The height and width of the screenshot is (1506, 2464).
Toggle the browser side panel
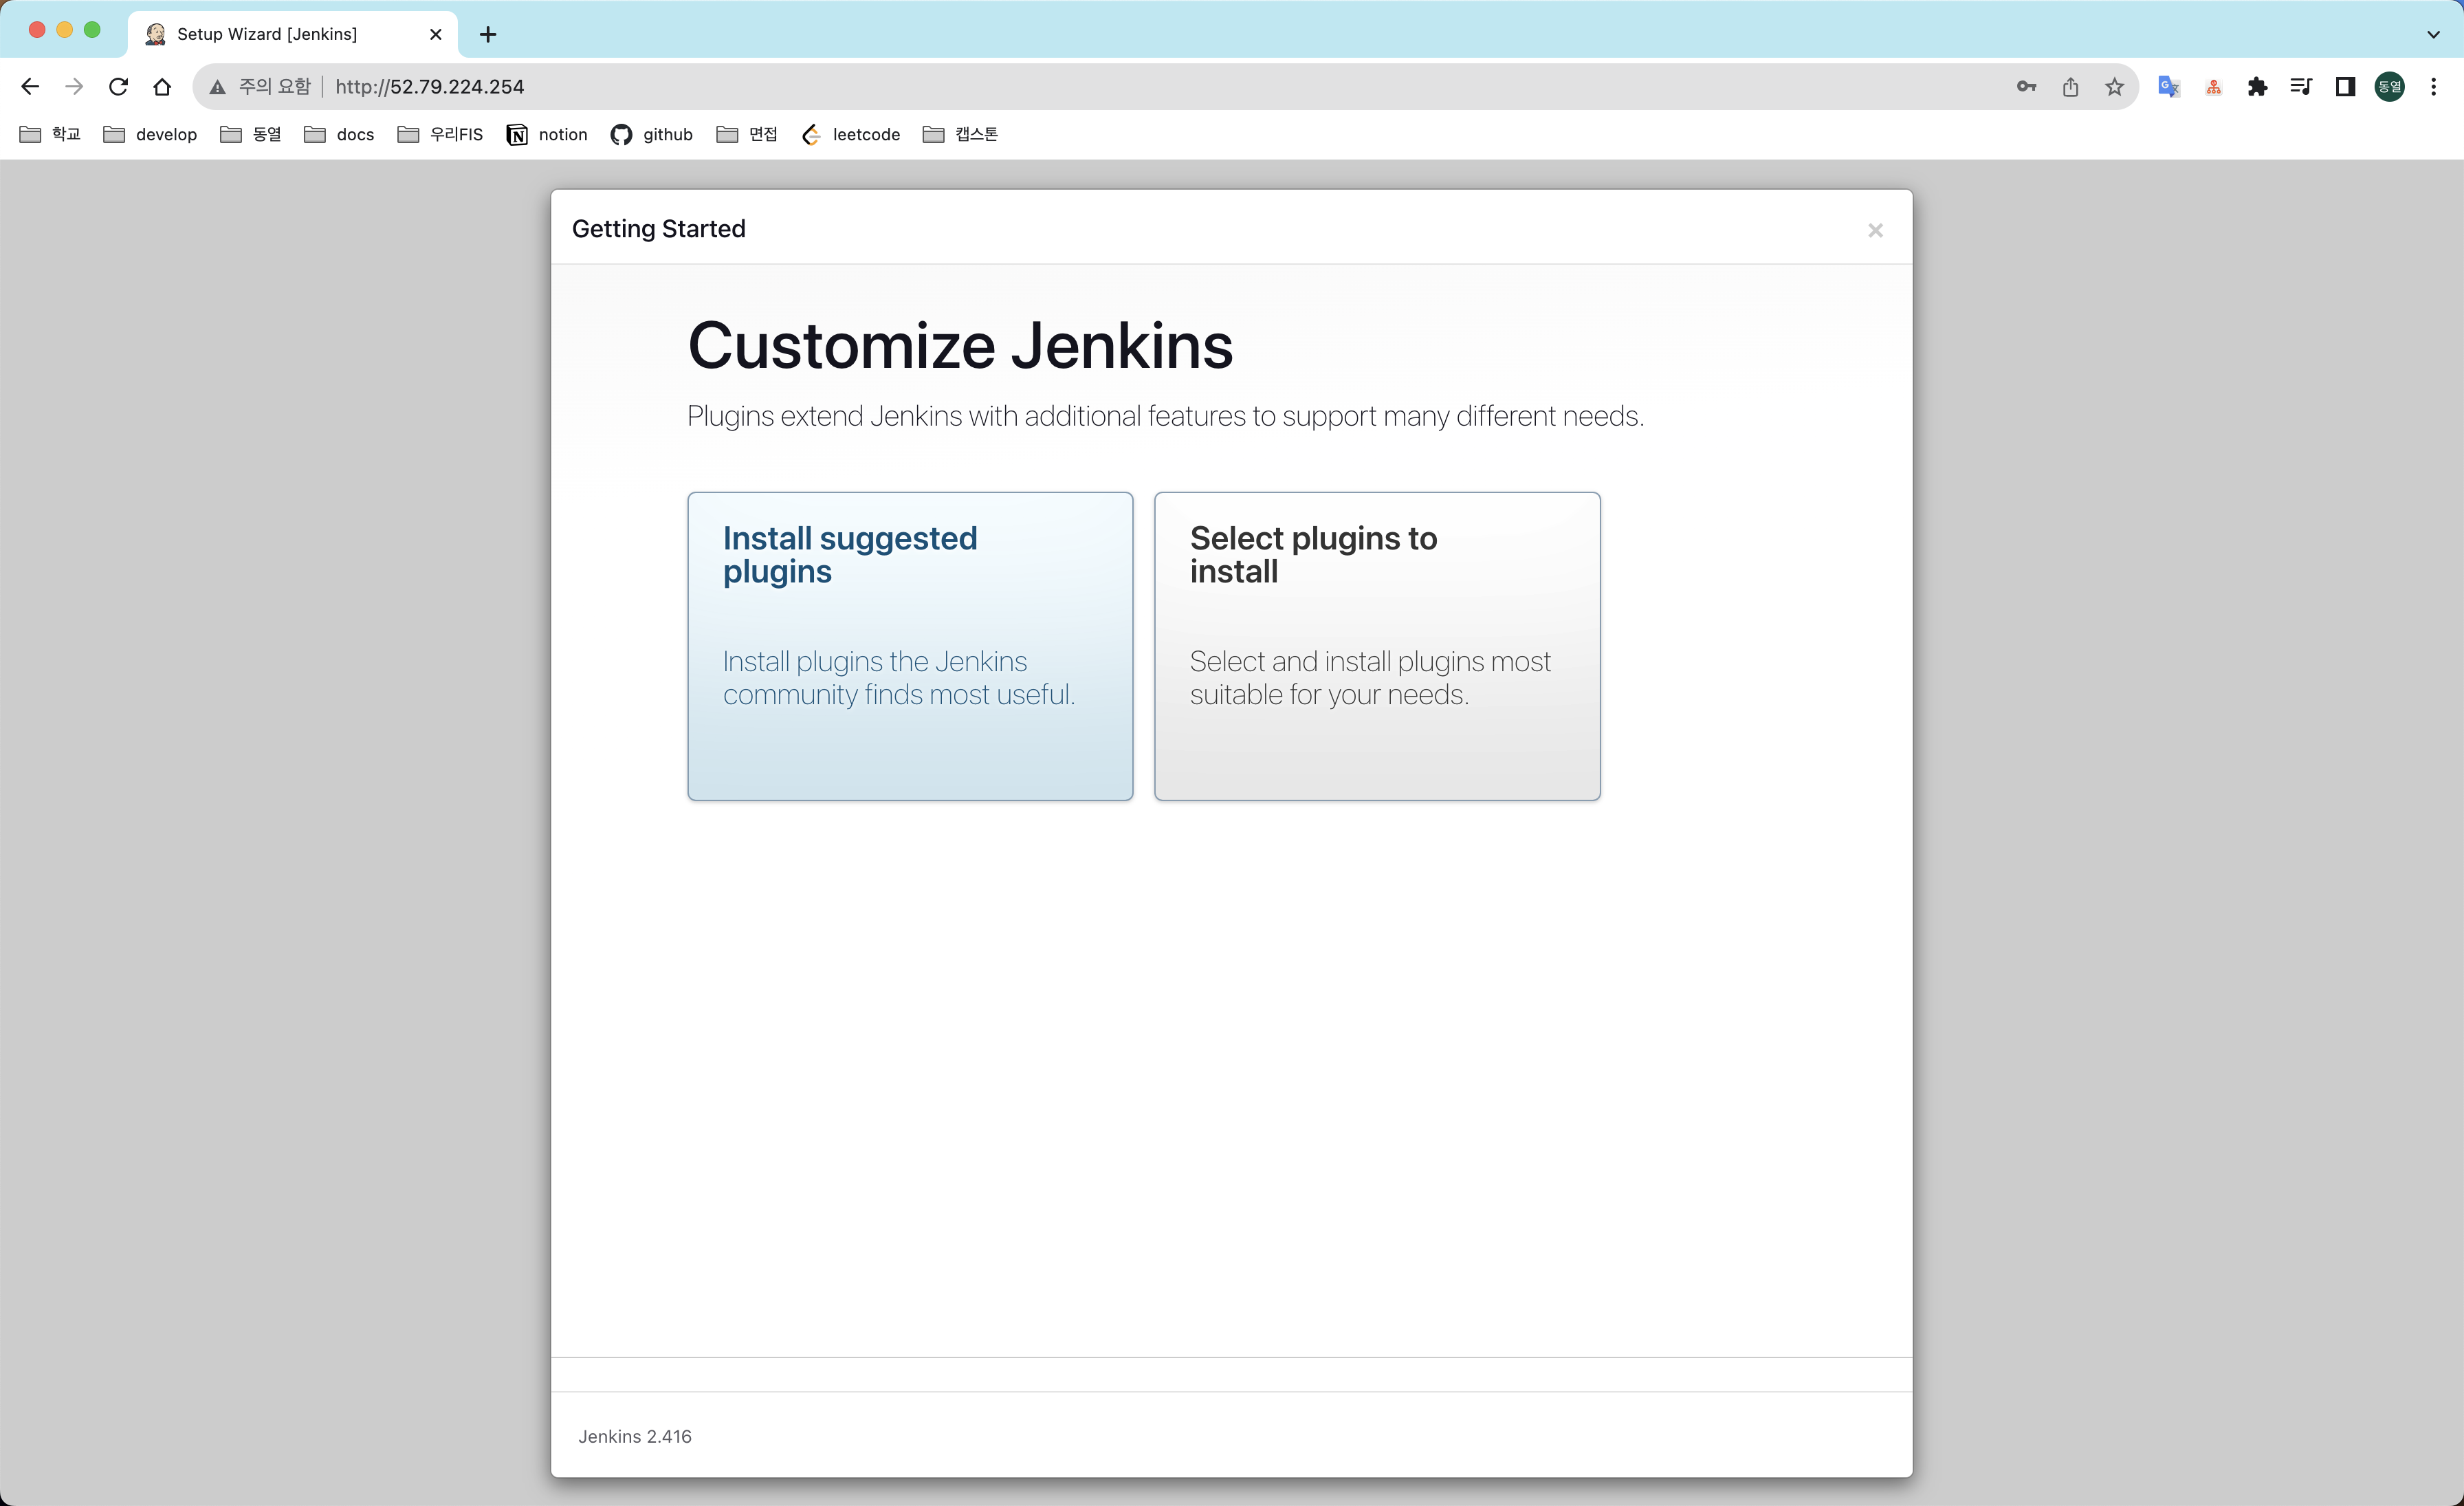[x=2345, y=87]
